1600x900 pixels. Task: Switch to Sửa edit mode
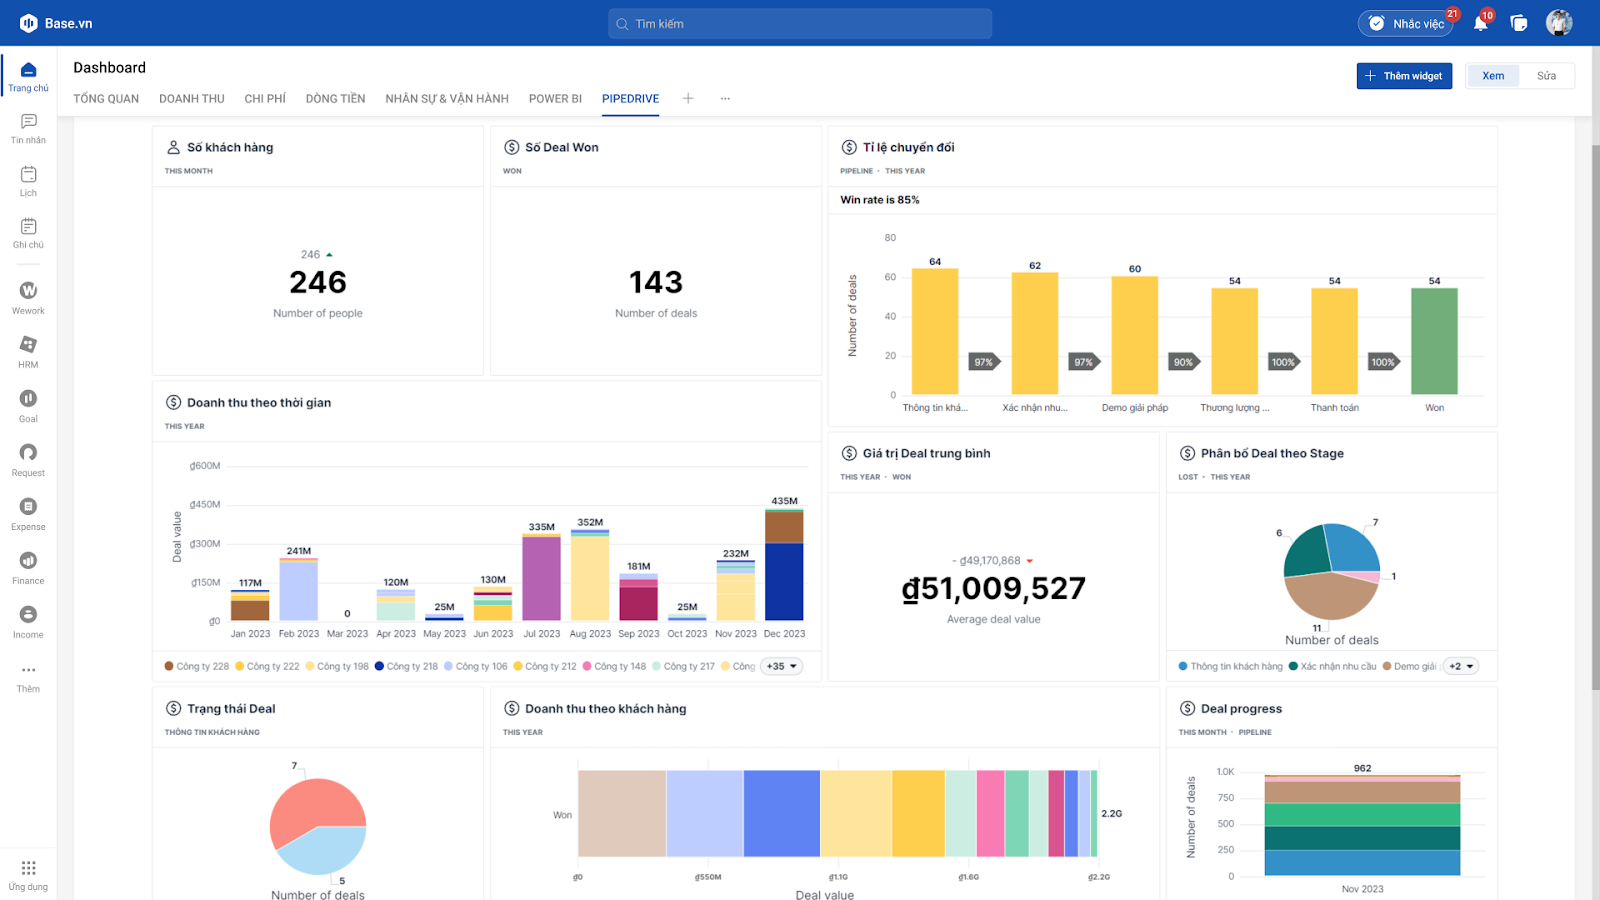(x=1546, y=76)
